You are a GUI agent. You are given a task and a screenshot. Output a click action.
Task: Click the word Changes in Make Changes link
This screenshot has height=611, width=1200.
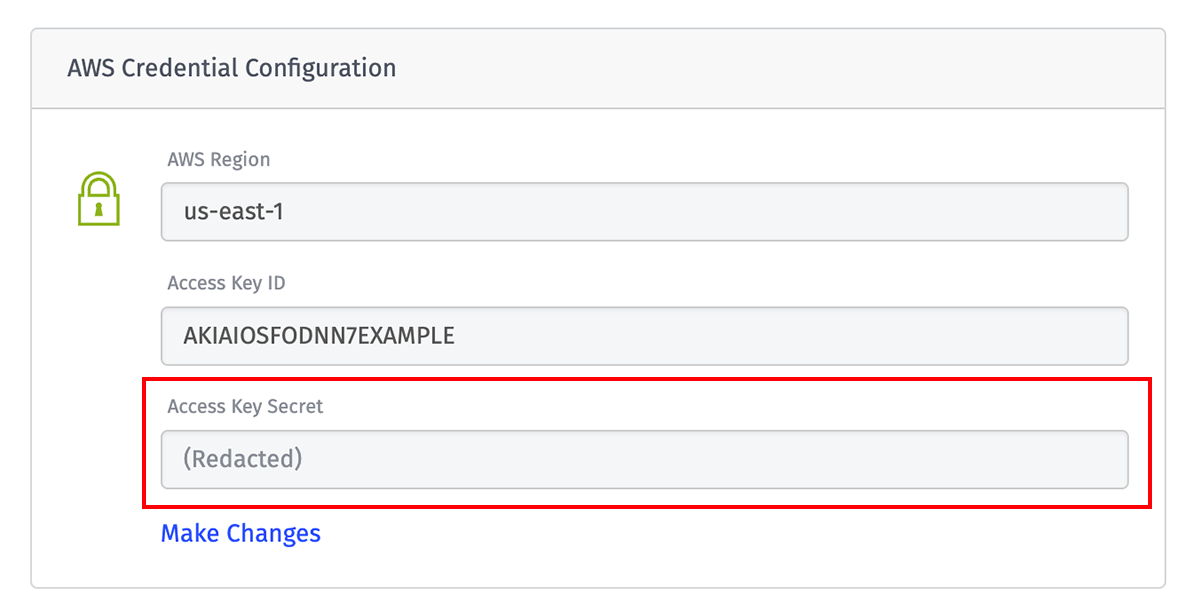274,533
